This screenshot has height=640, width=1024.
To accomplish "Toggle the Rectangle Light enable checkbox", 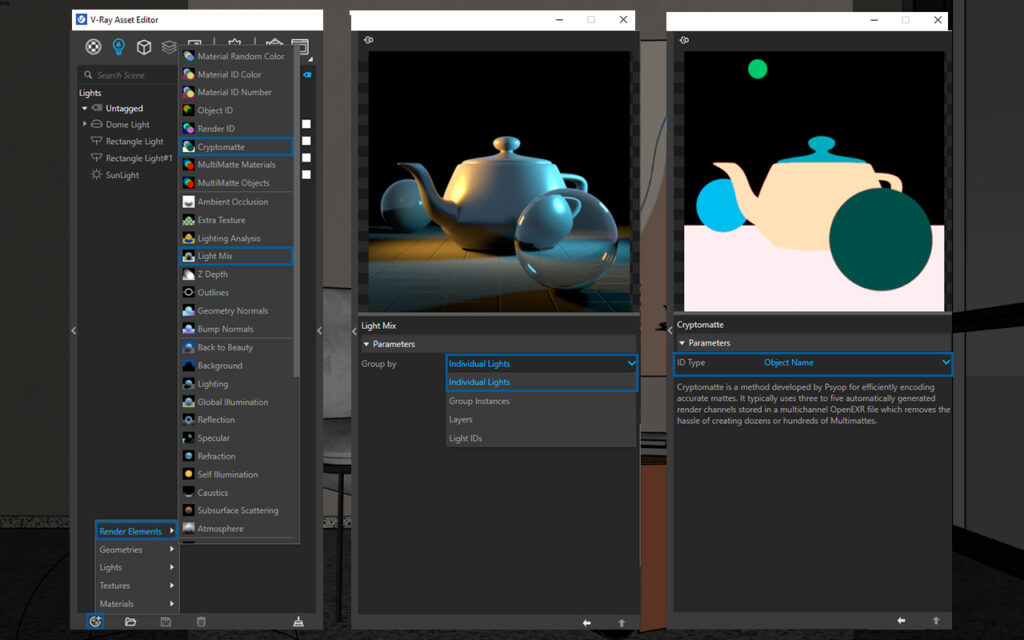I will [x=307, y=142].
